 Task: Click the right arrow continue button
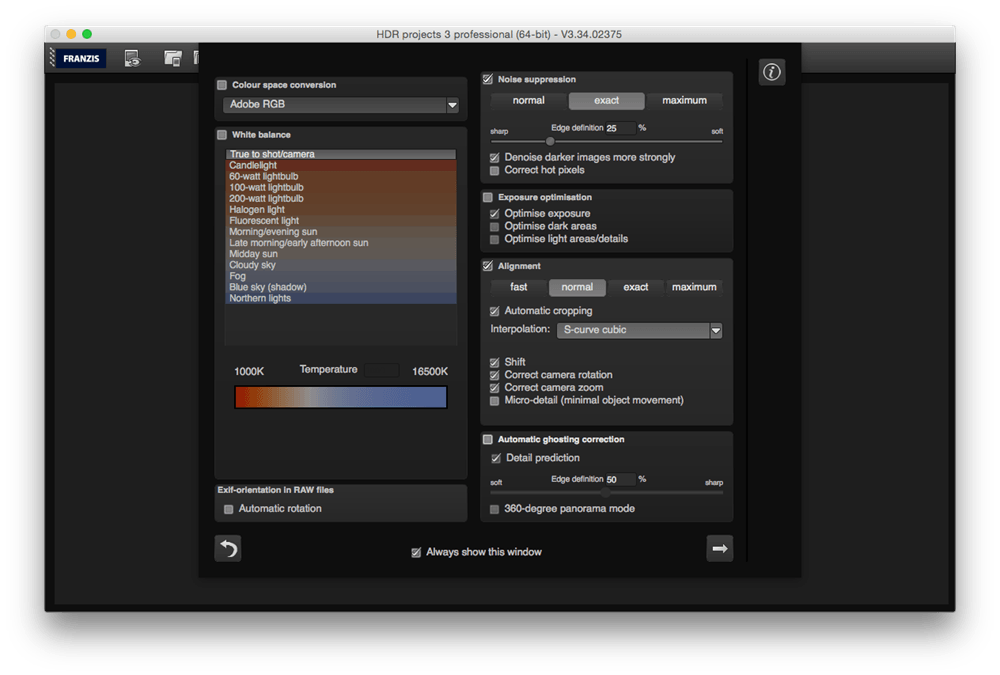click(x=719, y=548)
